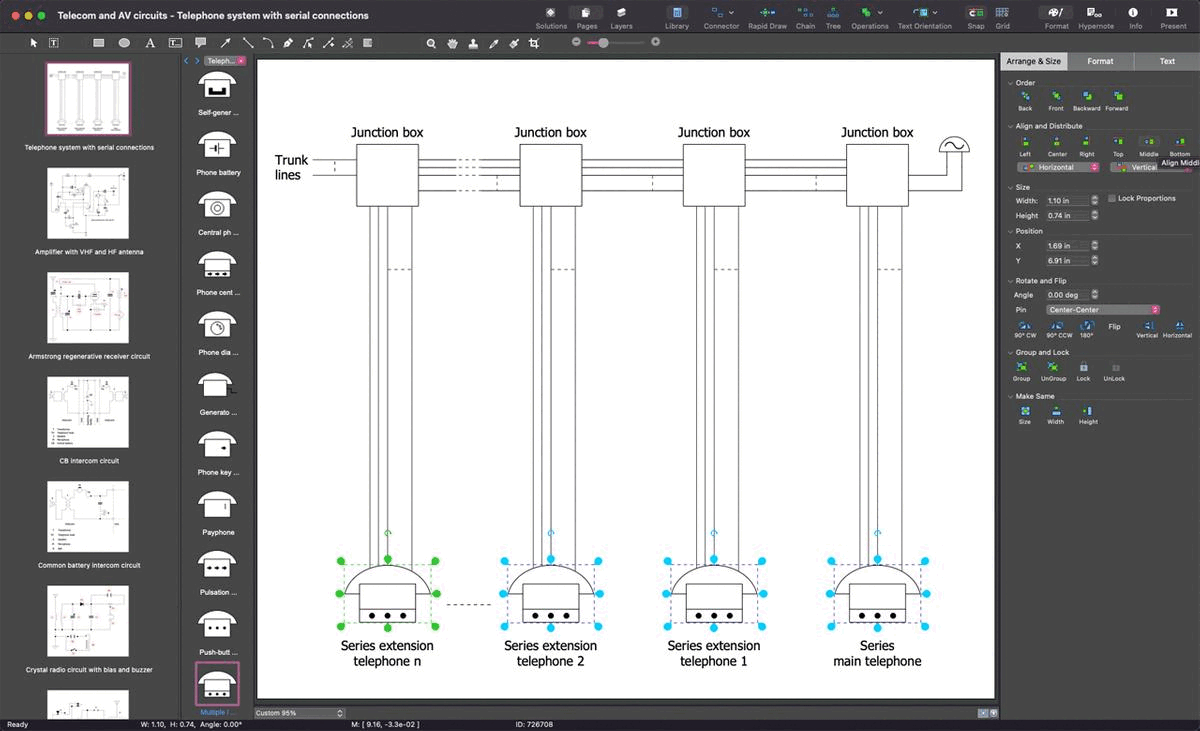Screen dimensions: 1200x731
Task: Open the Horizontal distribute dropdown
Action: coord(1060,167)
